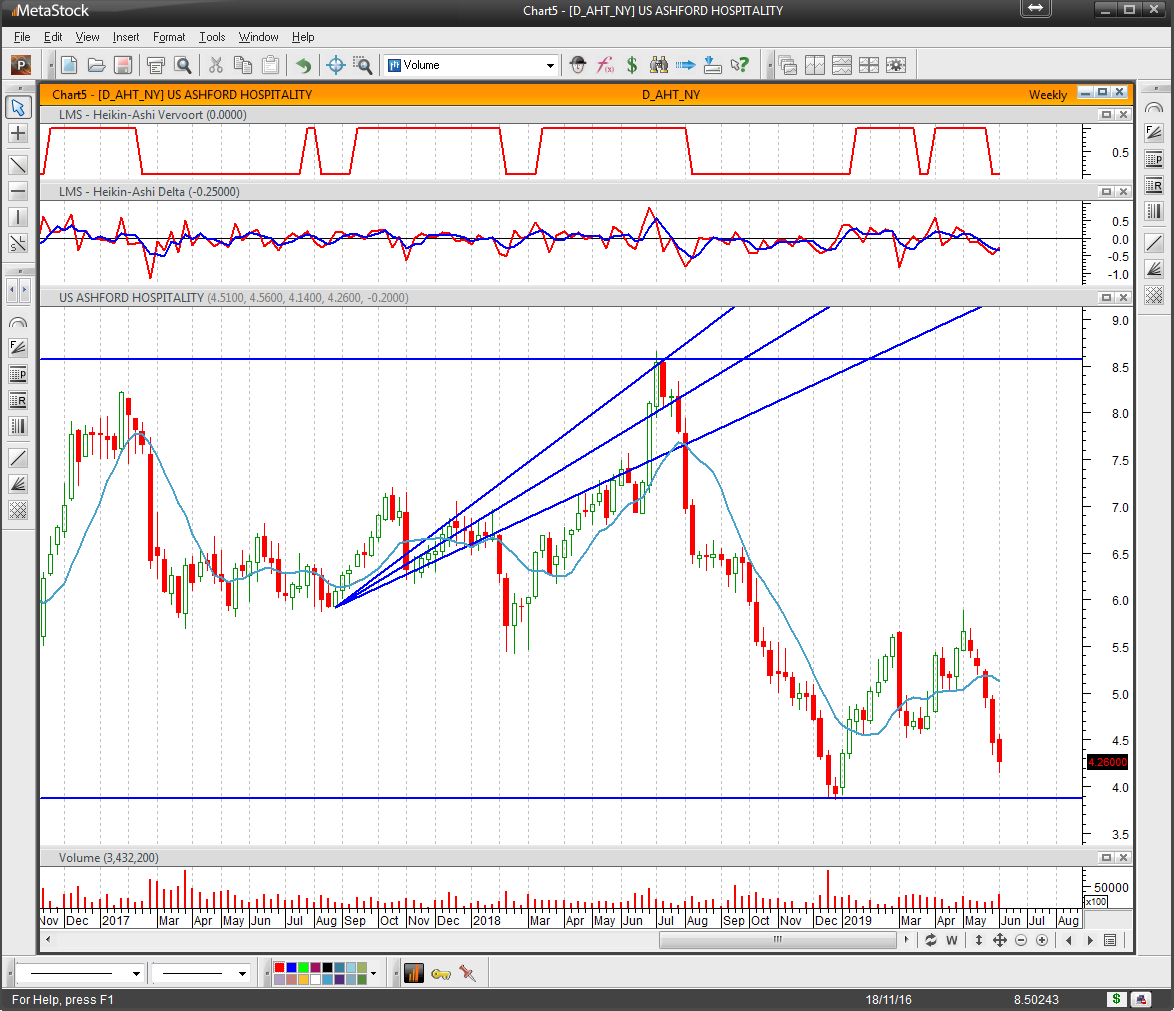Click the pushpin icon in bottom toolbar
Screen dimensions: 1174x1011
tap(468, 974)
